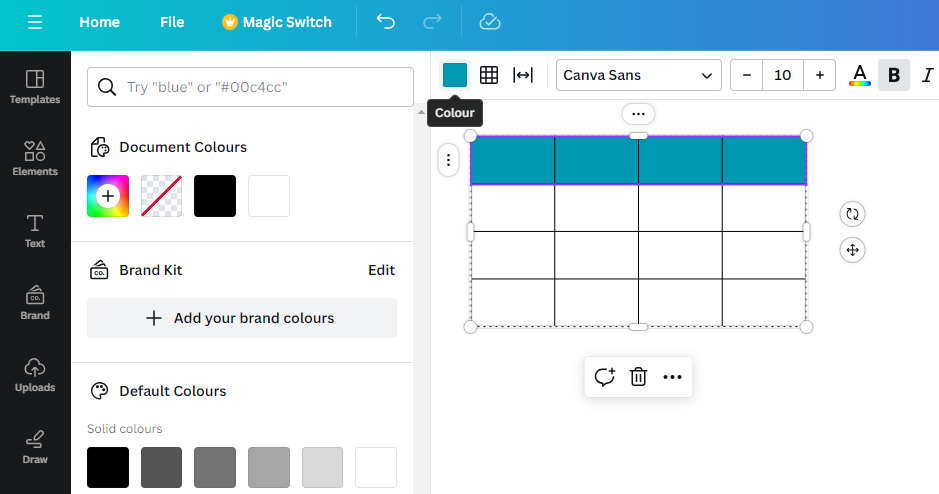939x494 pixels.
Task: Click the scroll up arrow of the panel
Action: pyautogui.click(x=422, y=112)
